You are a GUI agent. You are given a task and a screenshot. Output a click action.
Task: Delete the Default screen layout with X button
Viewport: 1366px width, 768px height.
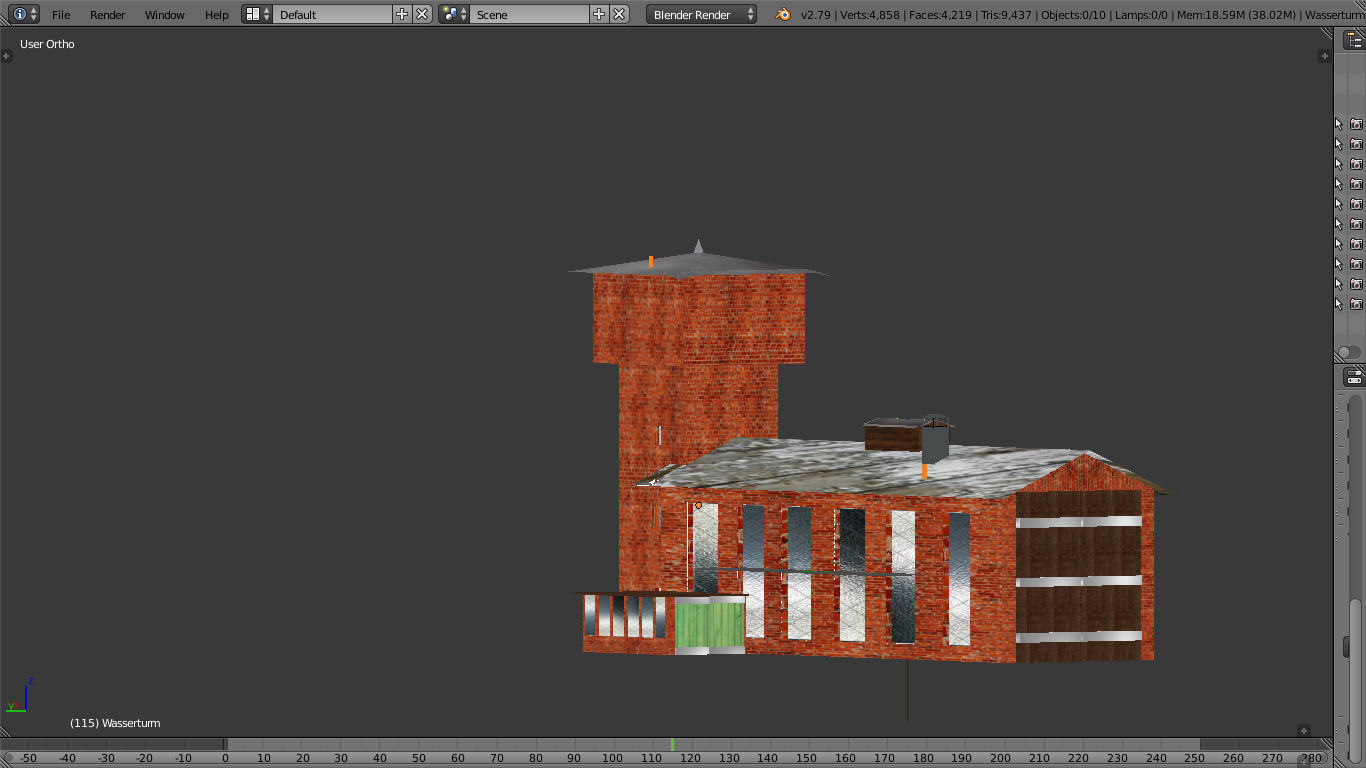click(x=422, y=14)
